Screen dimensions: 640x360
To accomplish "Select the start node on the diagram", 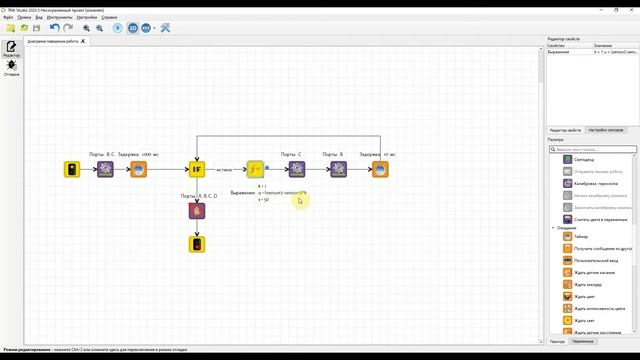I will click(72, 169).
